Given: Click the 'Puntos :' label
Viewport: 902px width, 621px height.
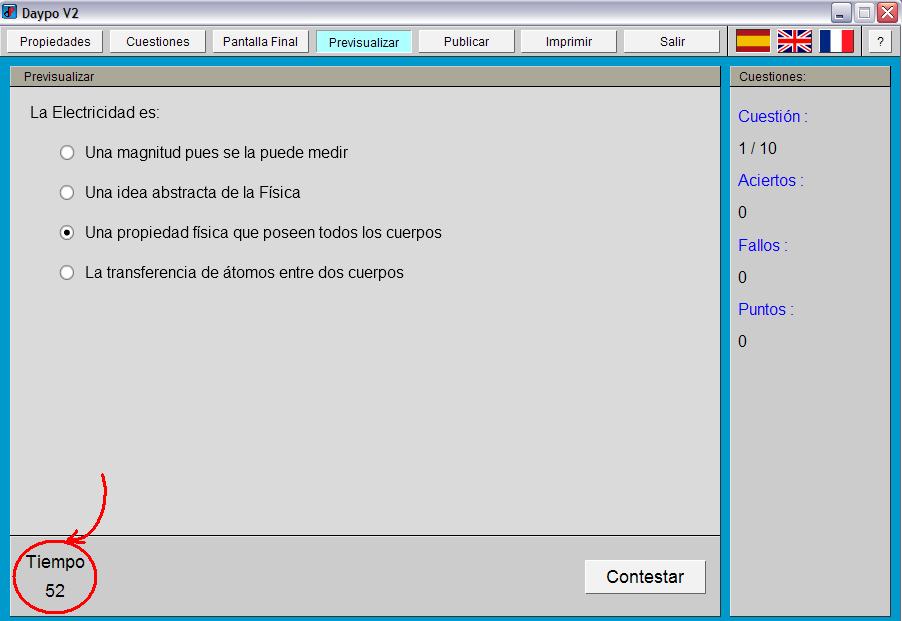Looking at the screenshot, I should [766, 309].
